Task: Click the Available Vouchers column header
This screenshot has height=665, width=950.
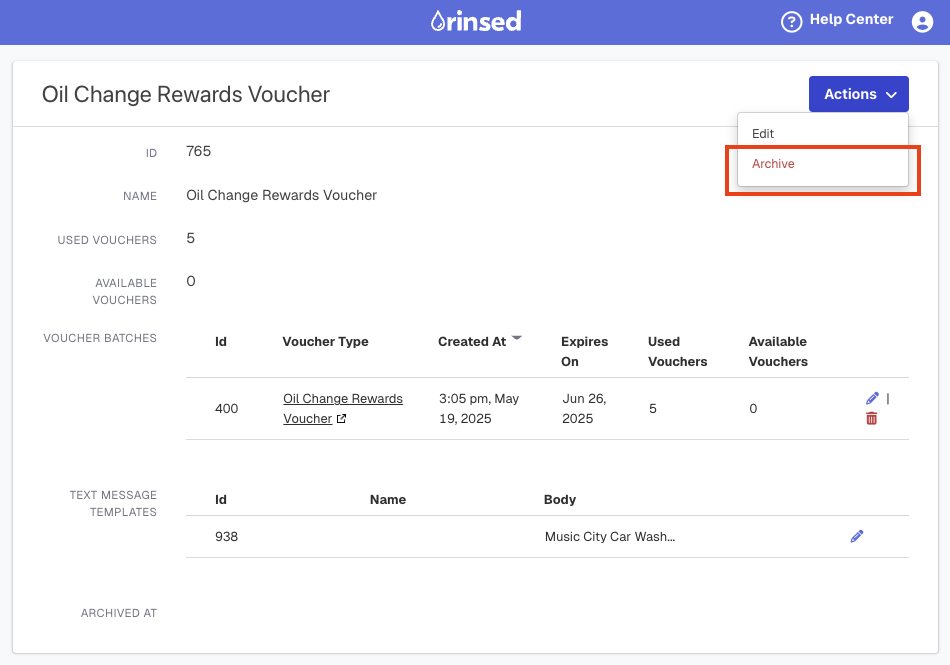Action: 778,351
